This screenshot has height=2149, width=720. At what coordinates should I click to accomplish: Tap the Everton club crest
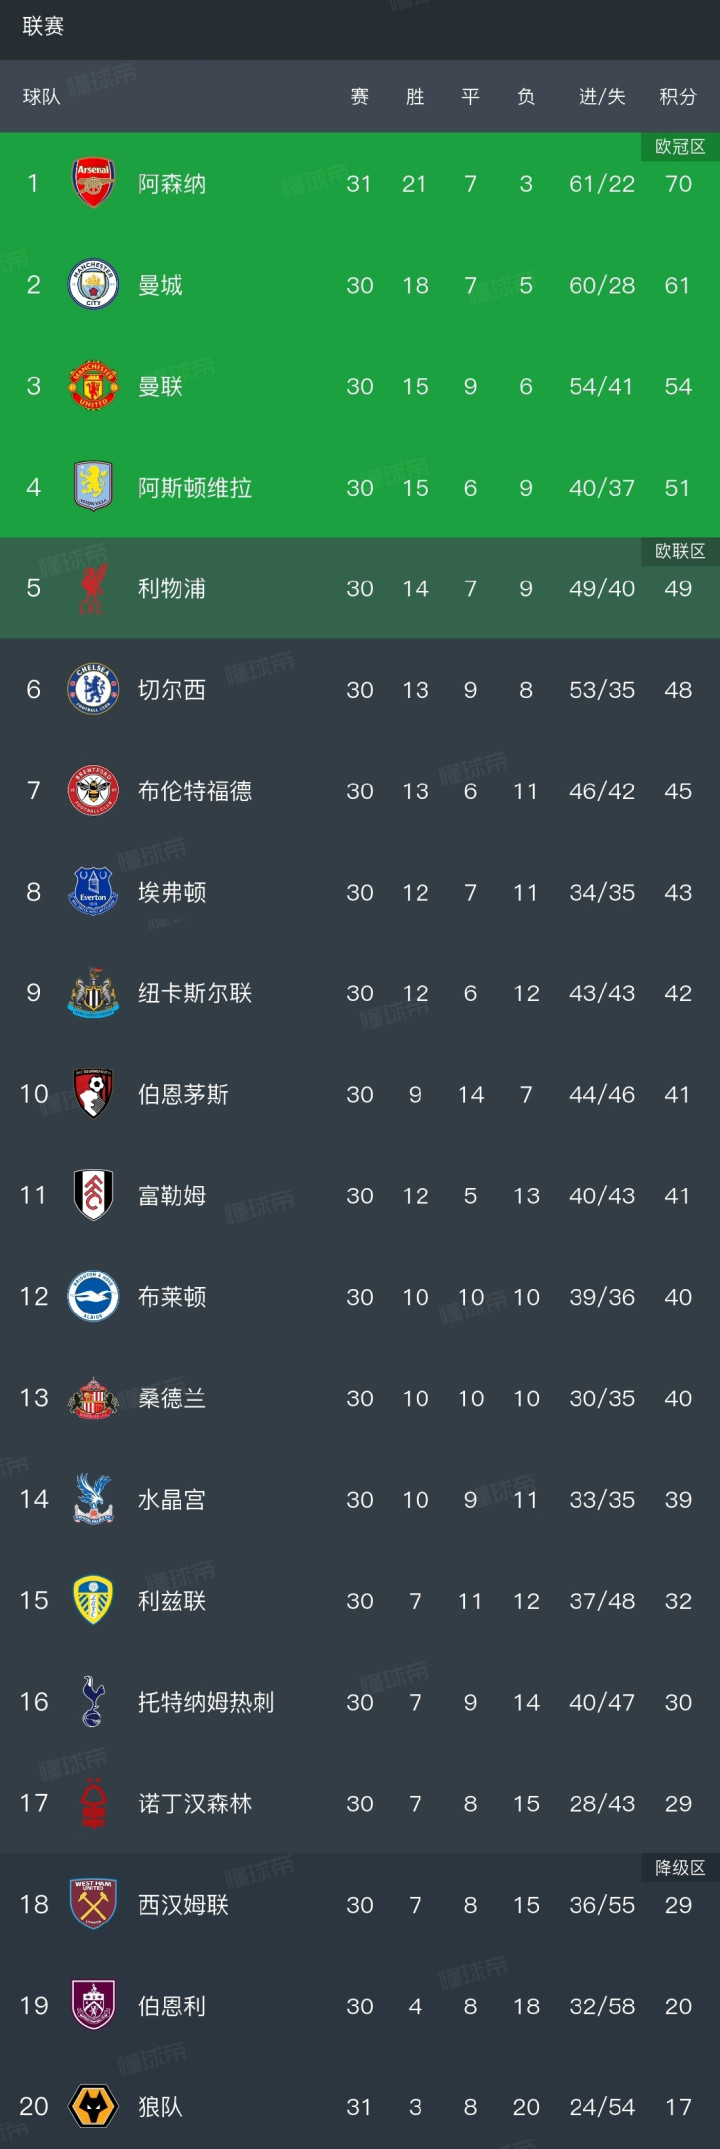pos(93,892)
